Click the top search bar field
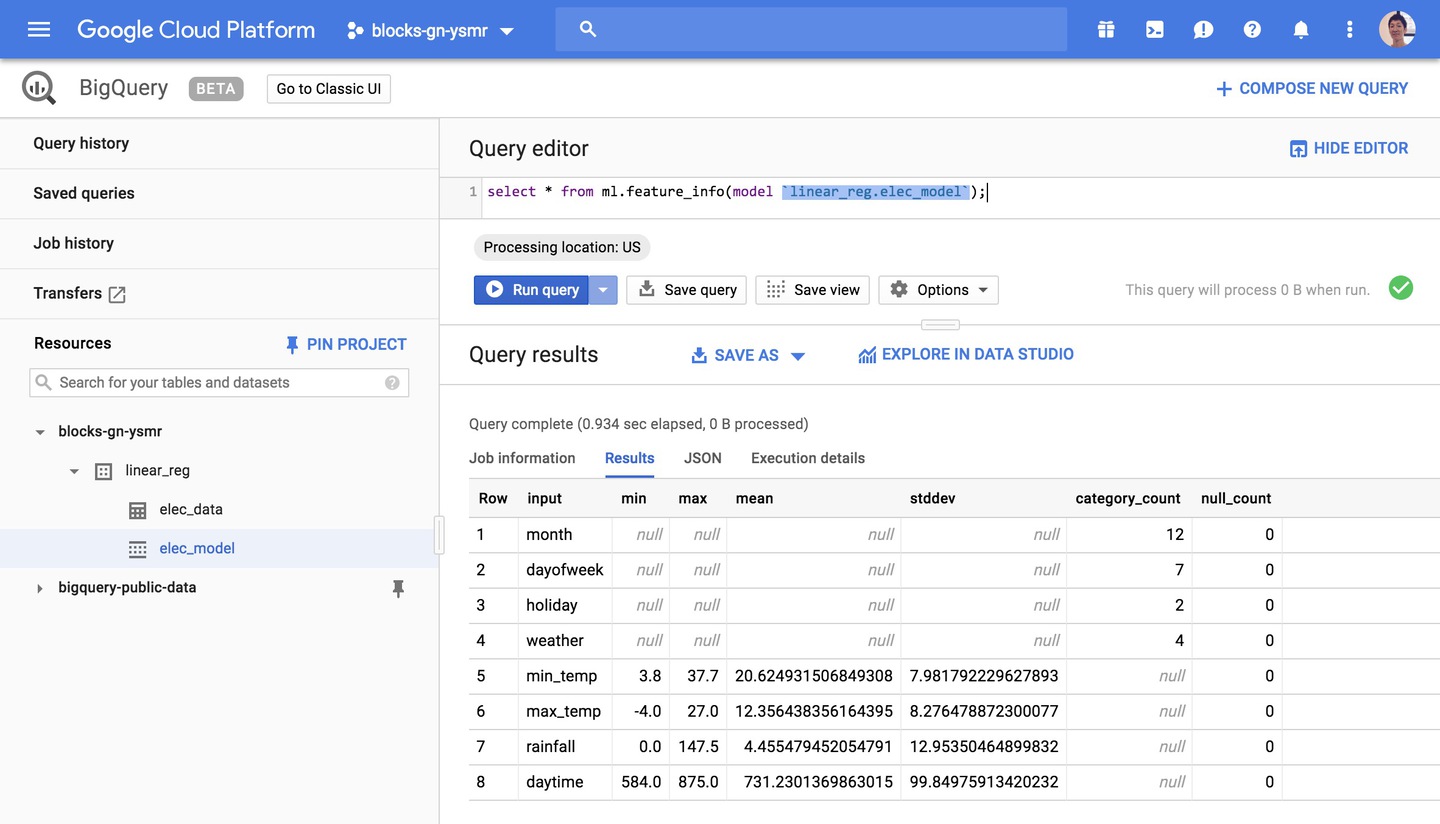Viewport: 1440px width, 824px height. click(x=811, y=30)
